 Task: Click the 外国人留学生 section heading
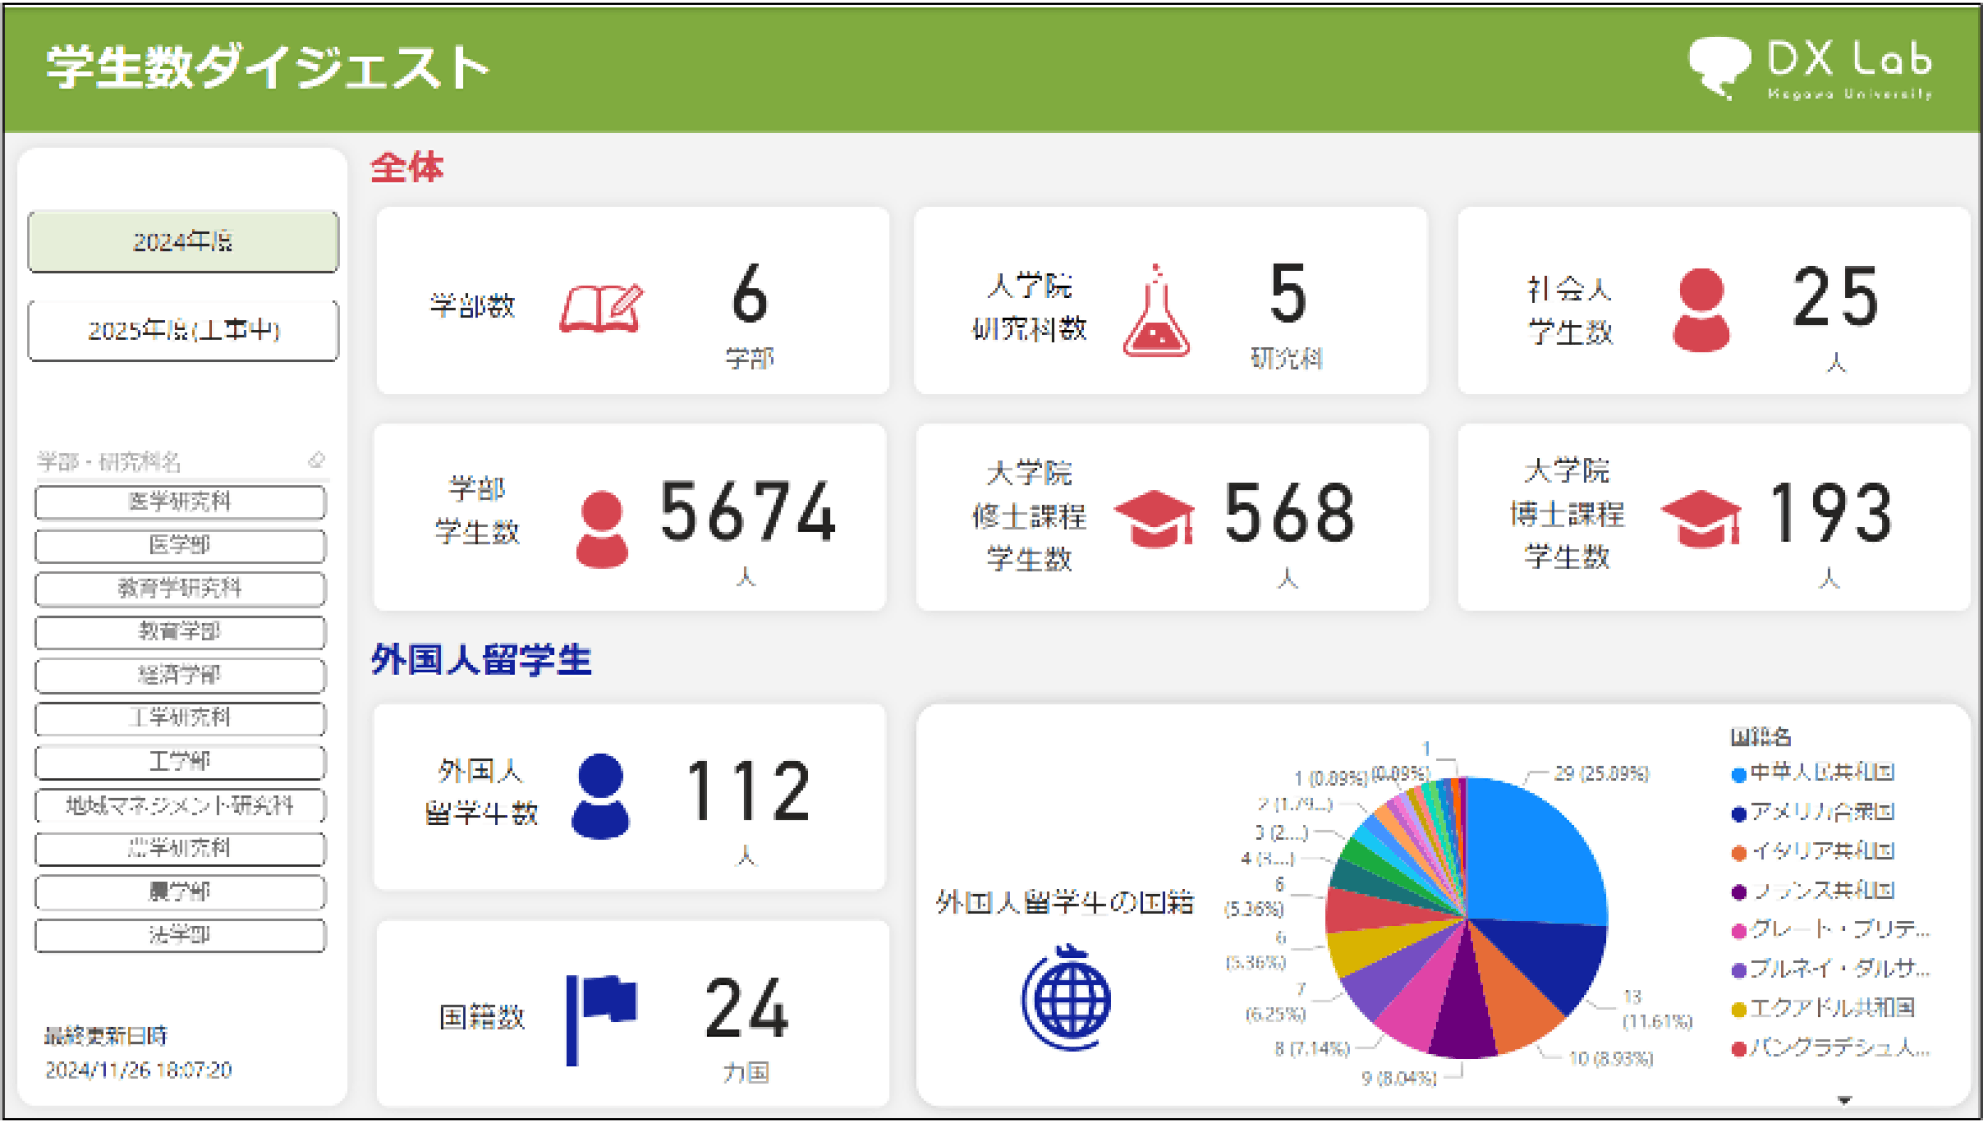tap(481, 660)
